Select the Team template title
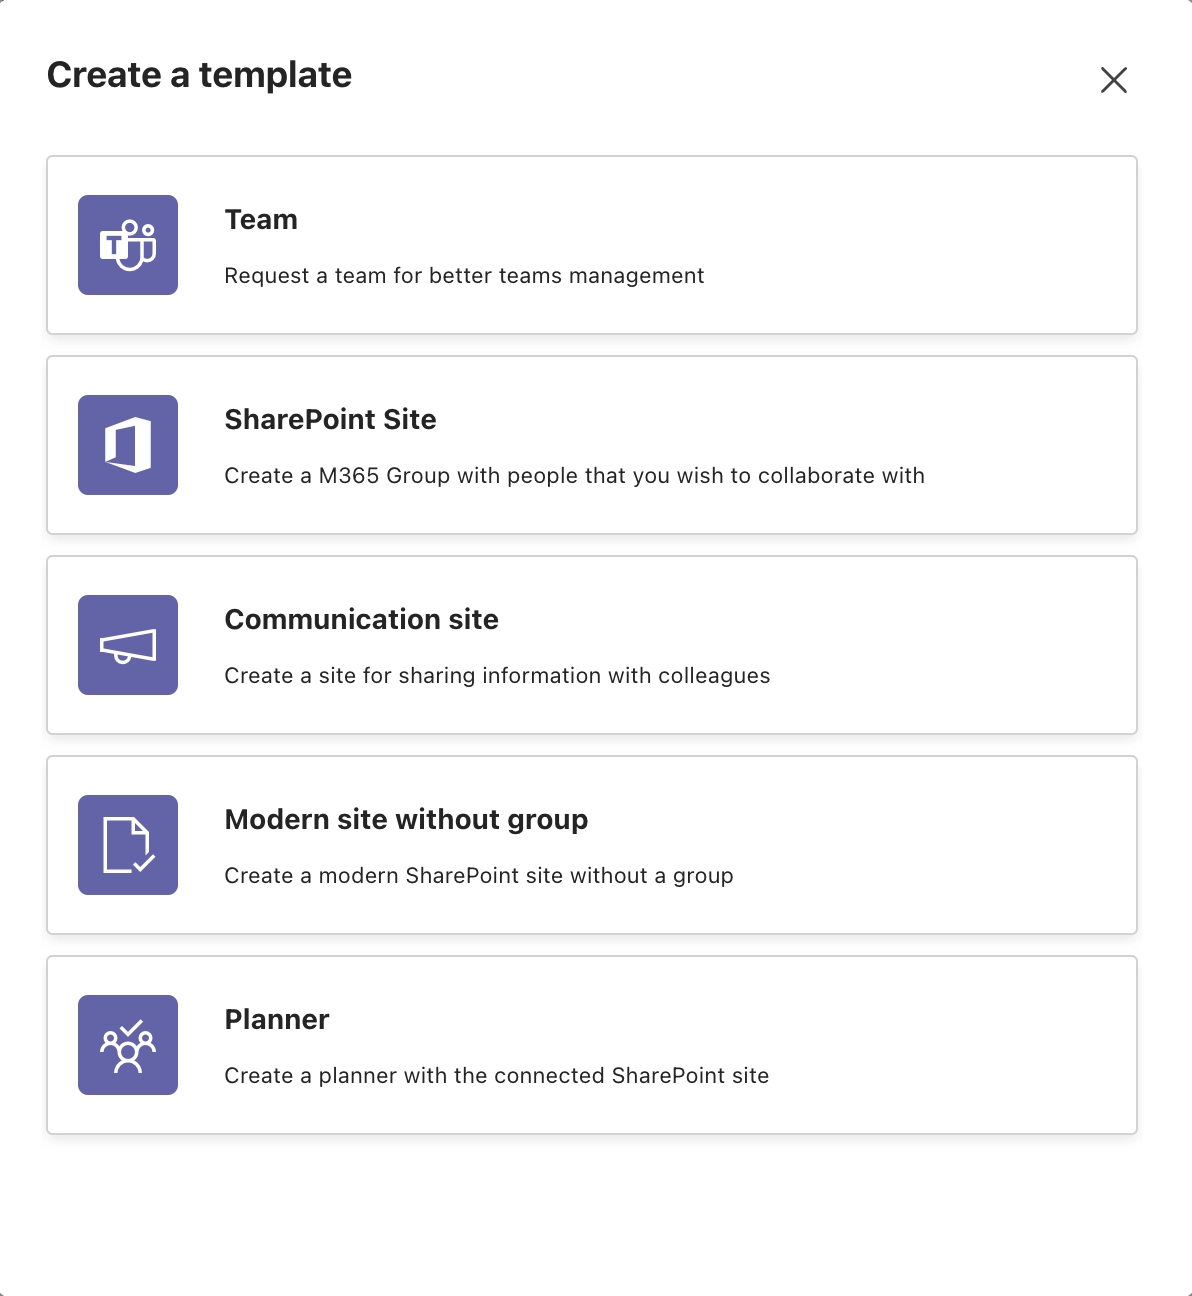Image resolution: width=1192 pixels, height=1296 pixels. tap(261, 220)
